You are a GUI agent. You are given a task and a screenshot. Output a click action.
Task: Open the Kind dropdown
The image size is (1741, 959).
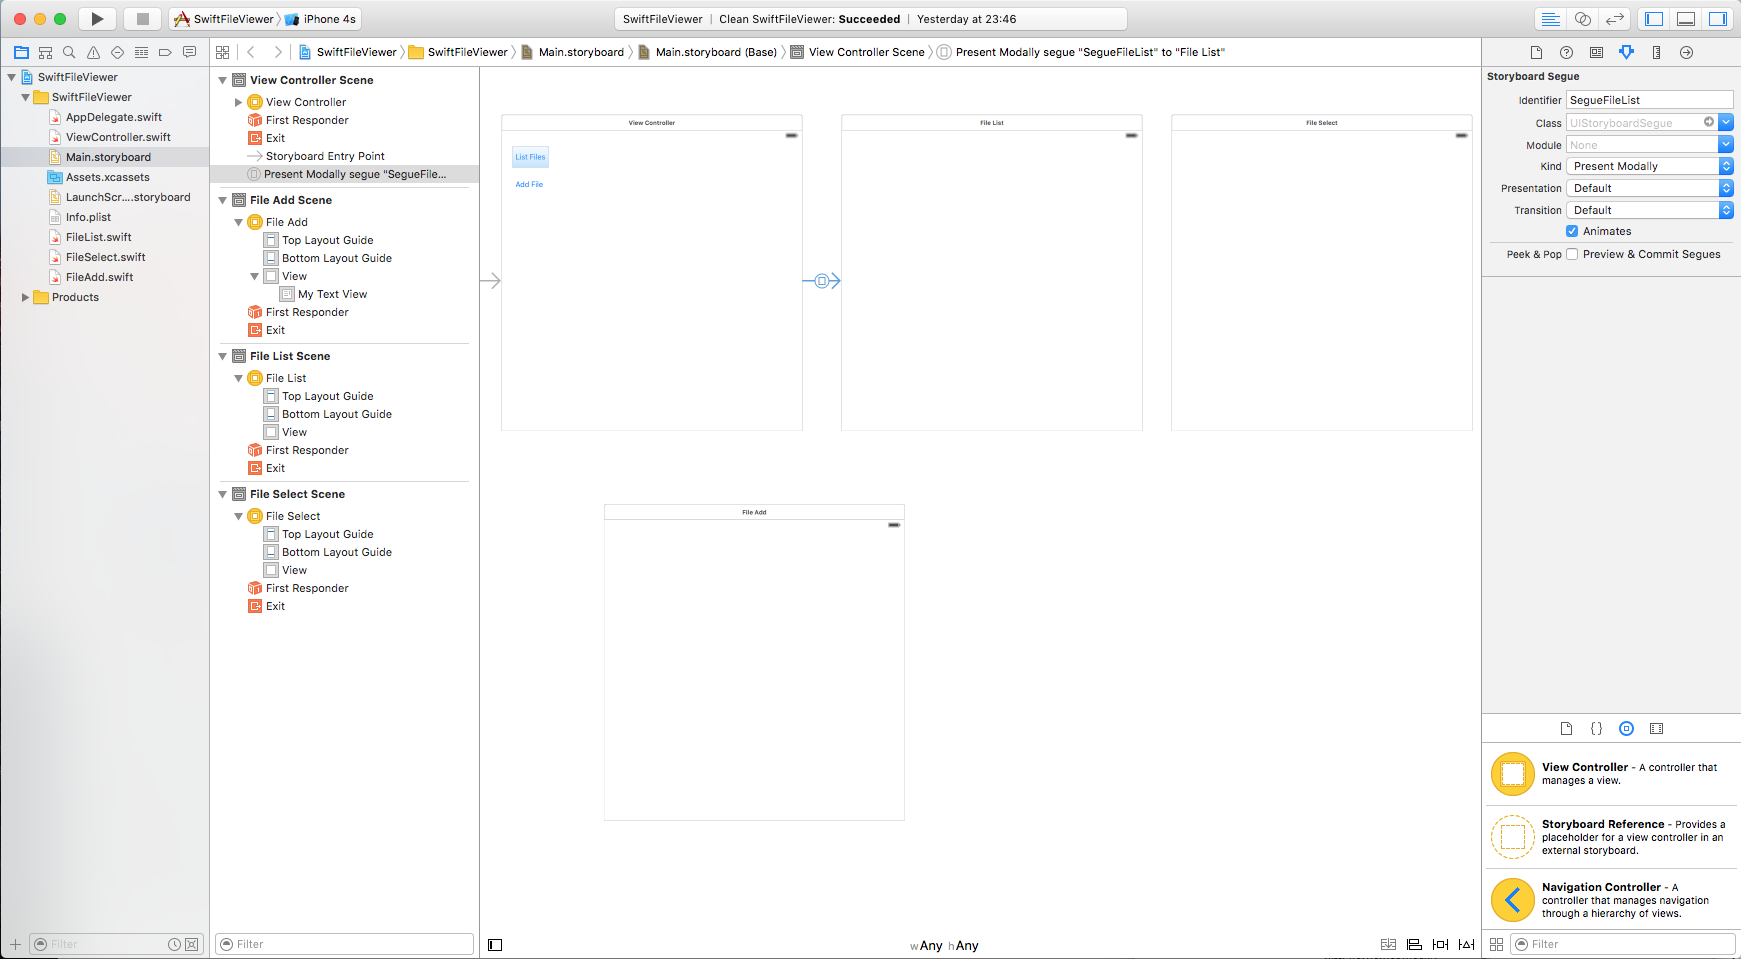pos(1649,166)
